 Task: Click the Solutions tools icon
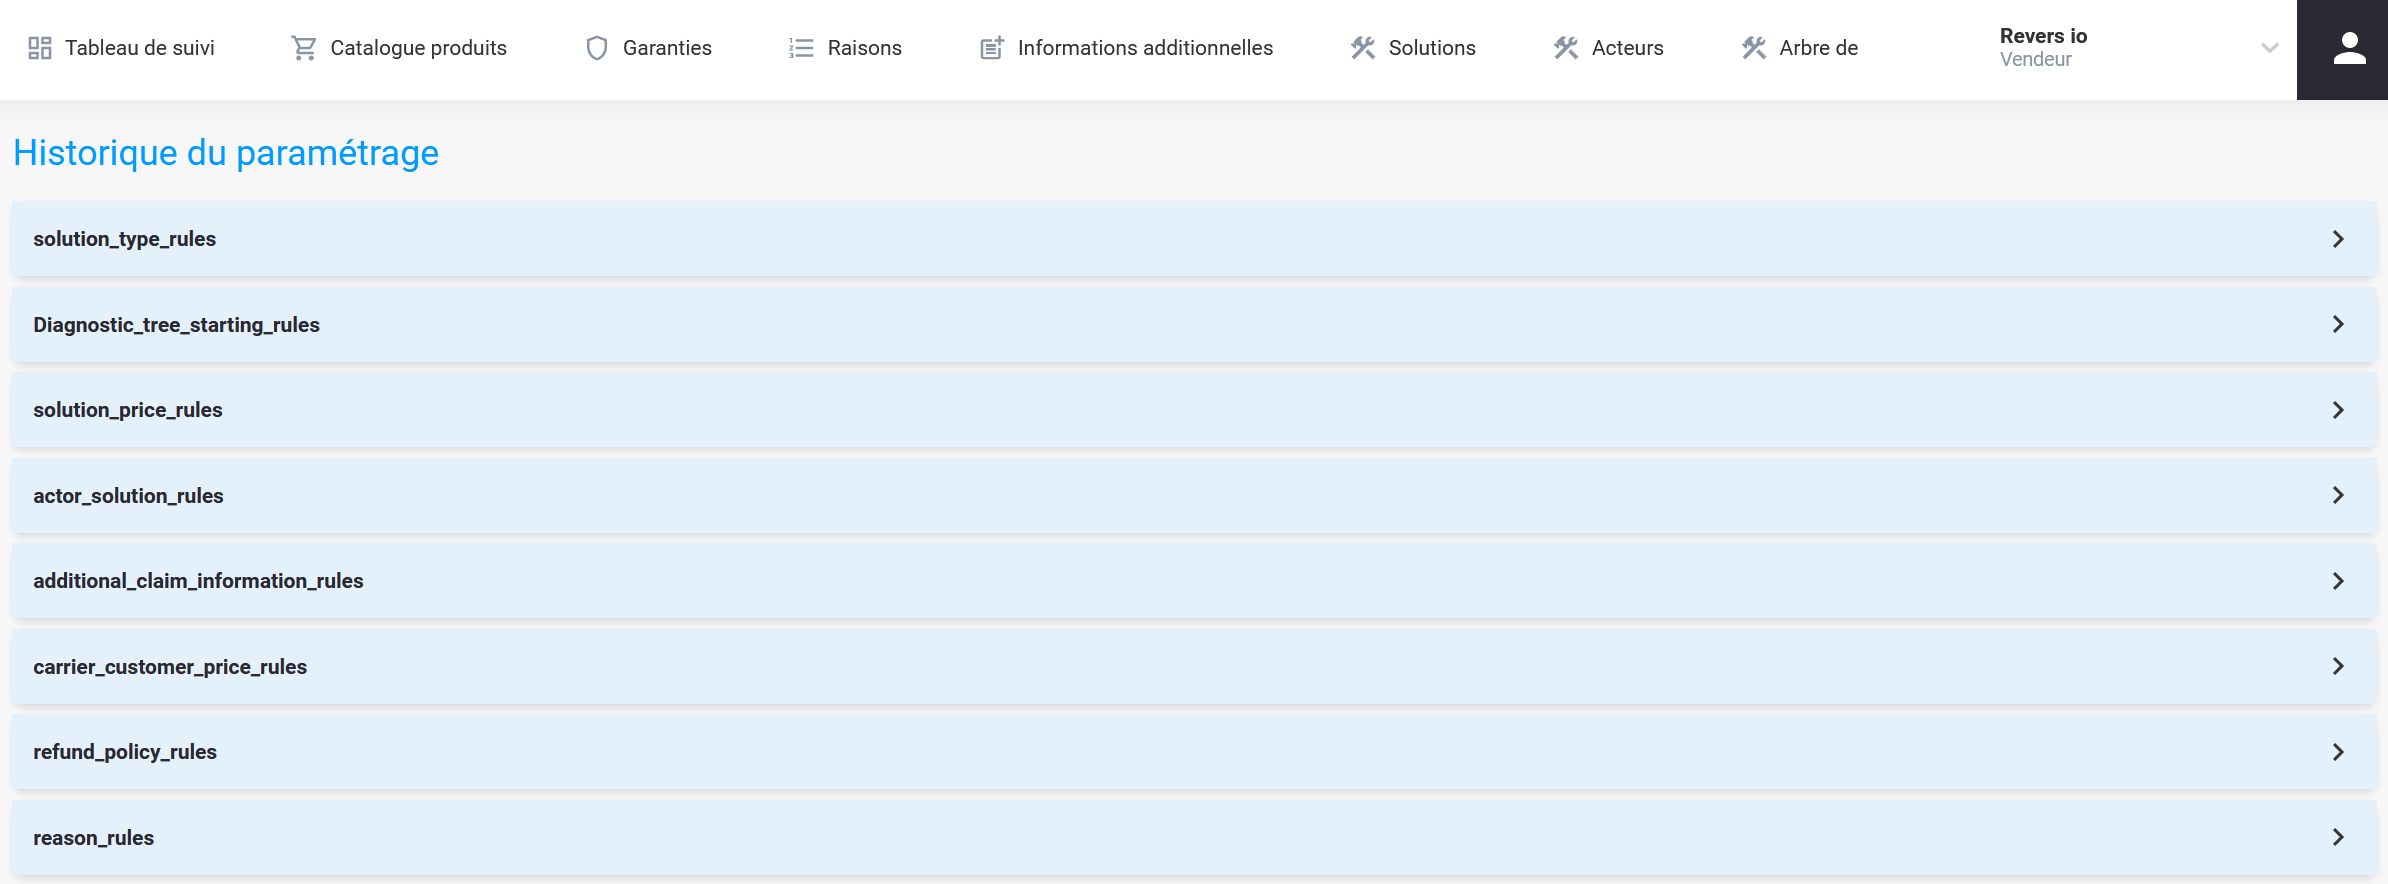point(1363,48)
